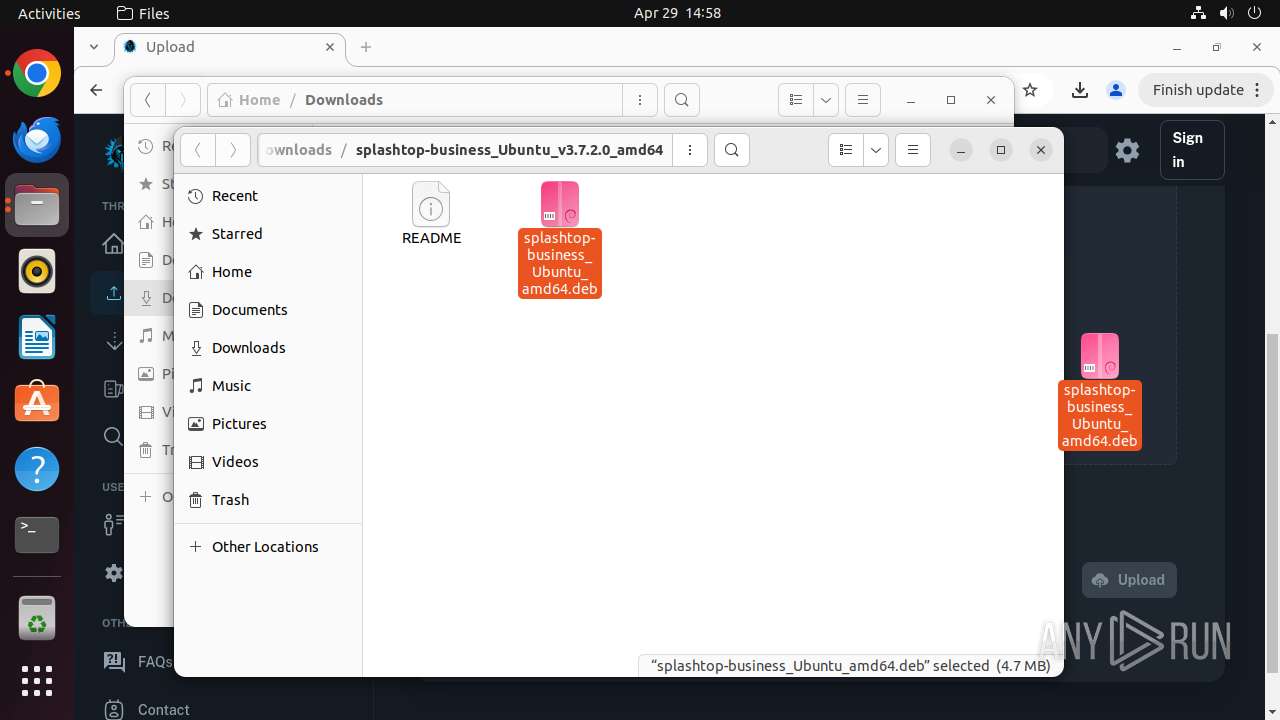Open hamburger menu in front Files window
The image size is (1280, 720).
(x=912, y=150)
